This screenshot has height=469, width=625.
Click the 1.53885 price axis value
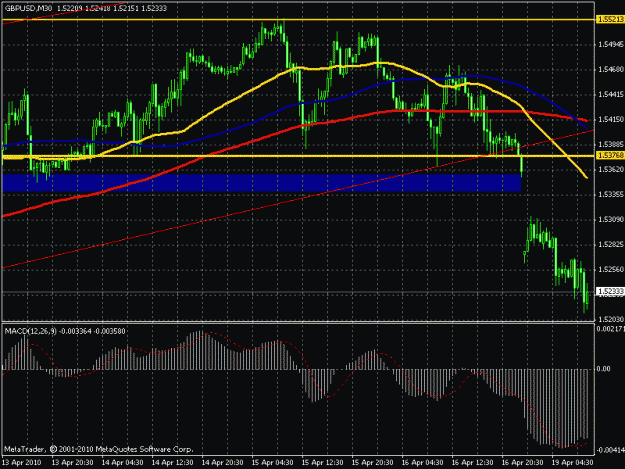click(x=610, y=144)
